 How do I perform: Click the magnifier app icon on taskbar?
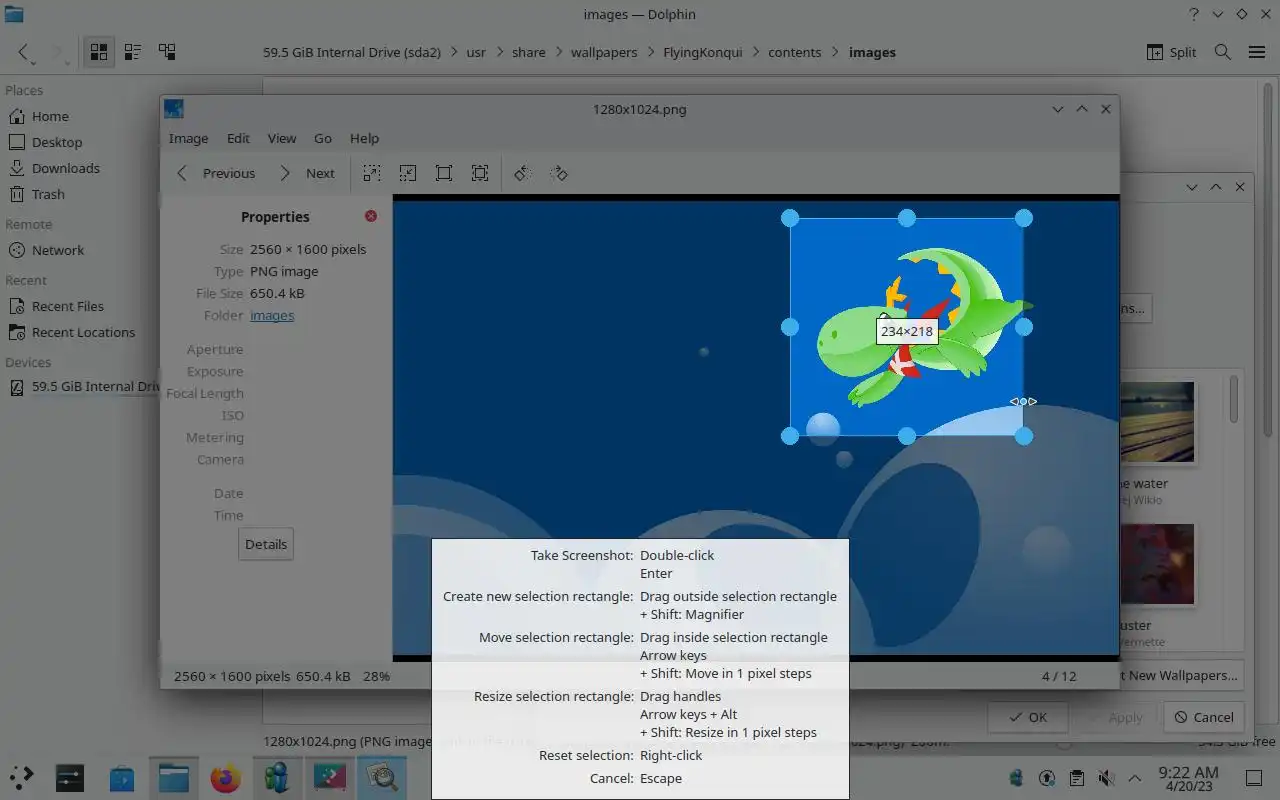tap(382, 777)
